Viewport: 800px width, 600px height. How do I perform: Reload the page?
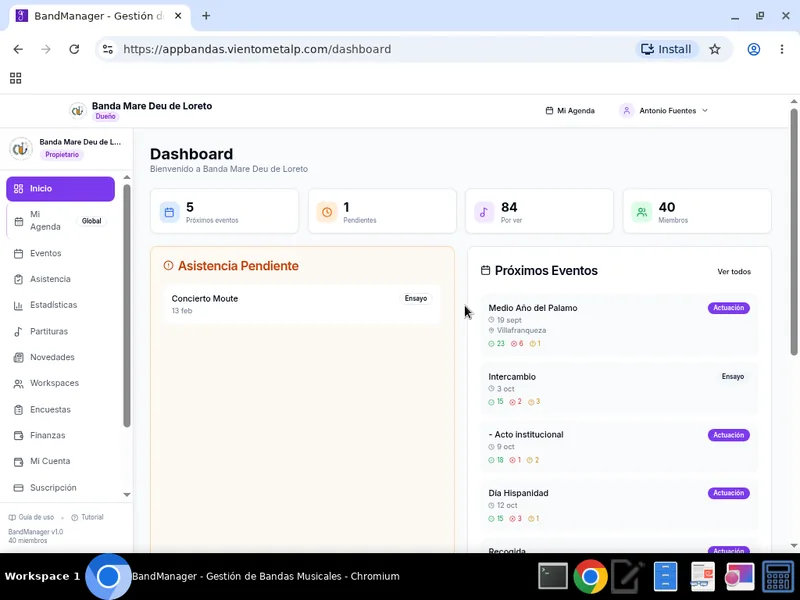point(74,49)
